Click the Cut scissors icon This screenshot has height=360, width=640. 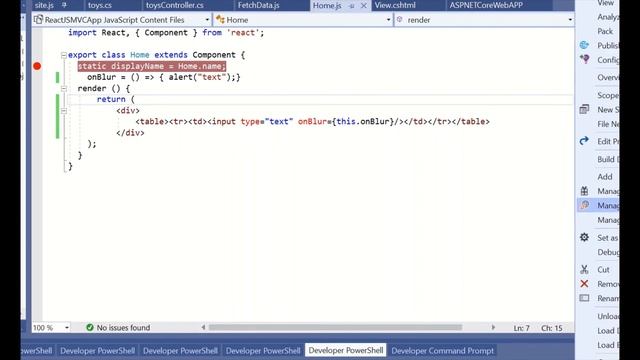pyautogui.click(x=584, y=269)
